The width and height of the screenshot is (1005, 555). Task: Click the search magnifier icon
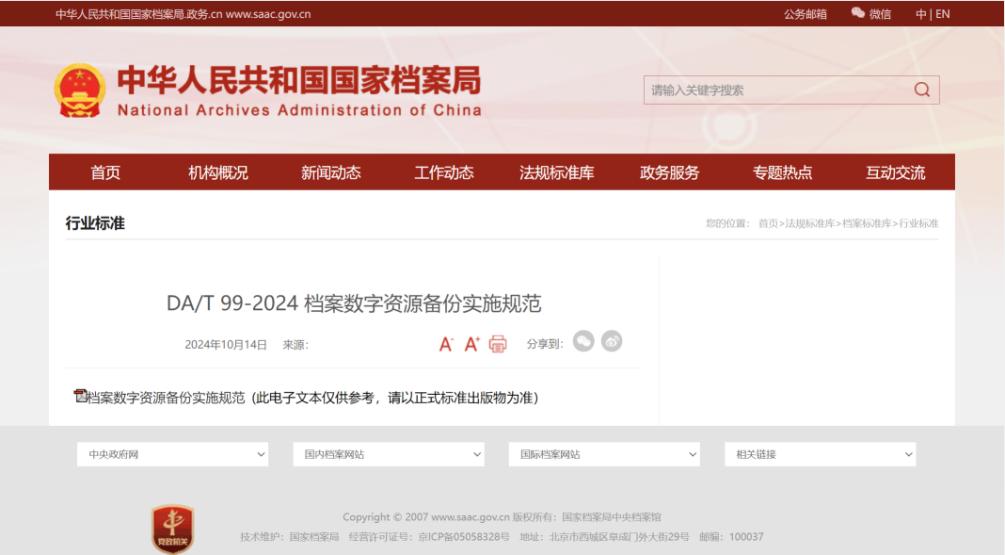(x=921, y=90)
